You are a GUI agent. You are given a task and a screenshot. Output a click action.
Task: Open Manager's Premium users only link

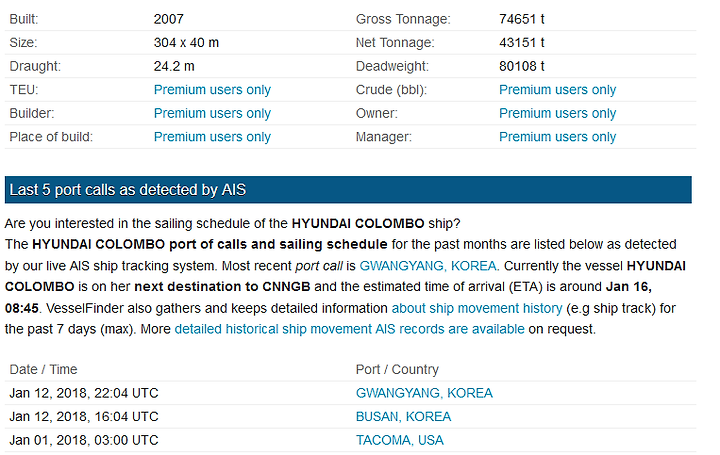pos(557,137)
